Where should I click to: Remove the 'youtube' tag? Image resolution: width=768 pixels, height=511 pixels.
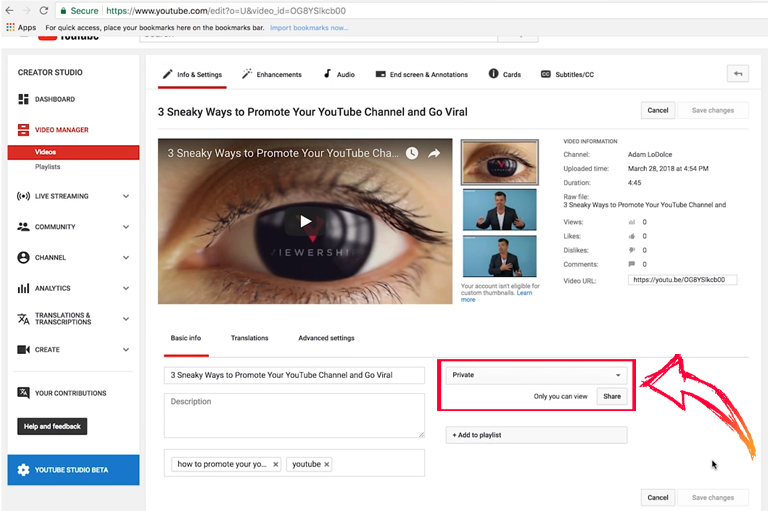click(x=327, y=464)
